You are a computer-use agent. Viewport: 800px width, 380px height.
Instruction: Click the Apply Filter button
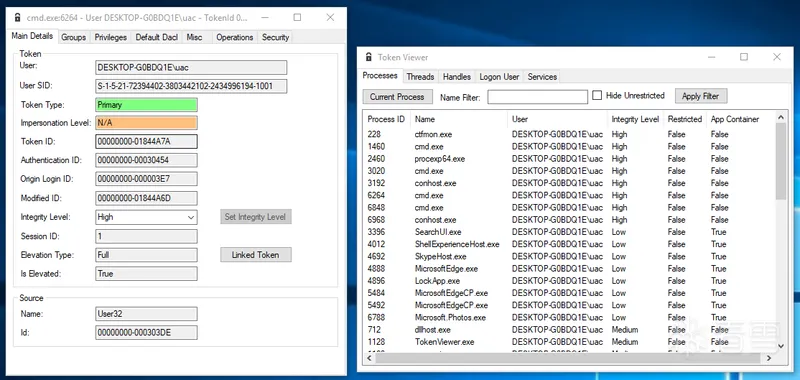(x=701, y=96)
